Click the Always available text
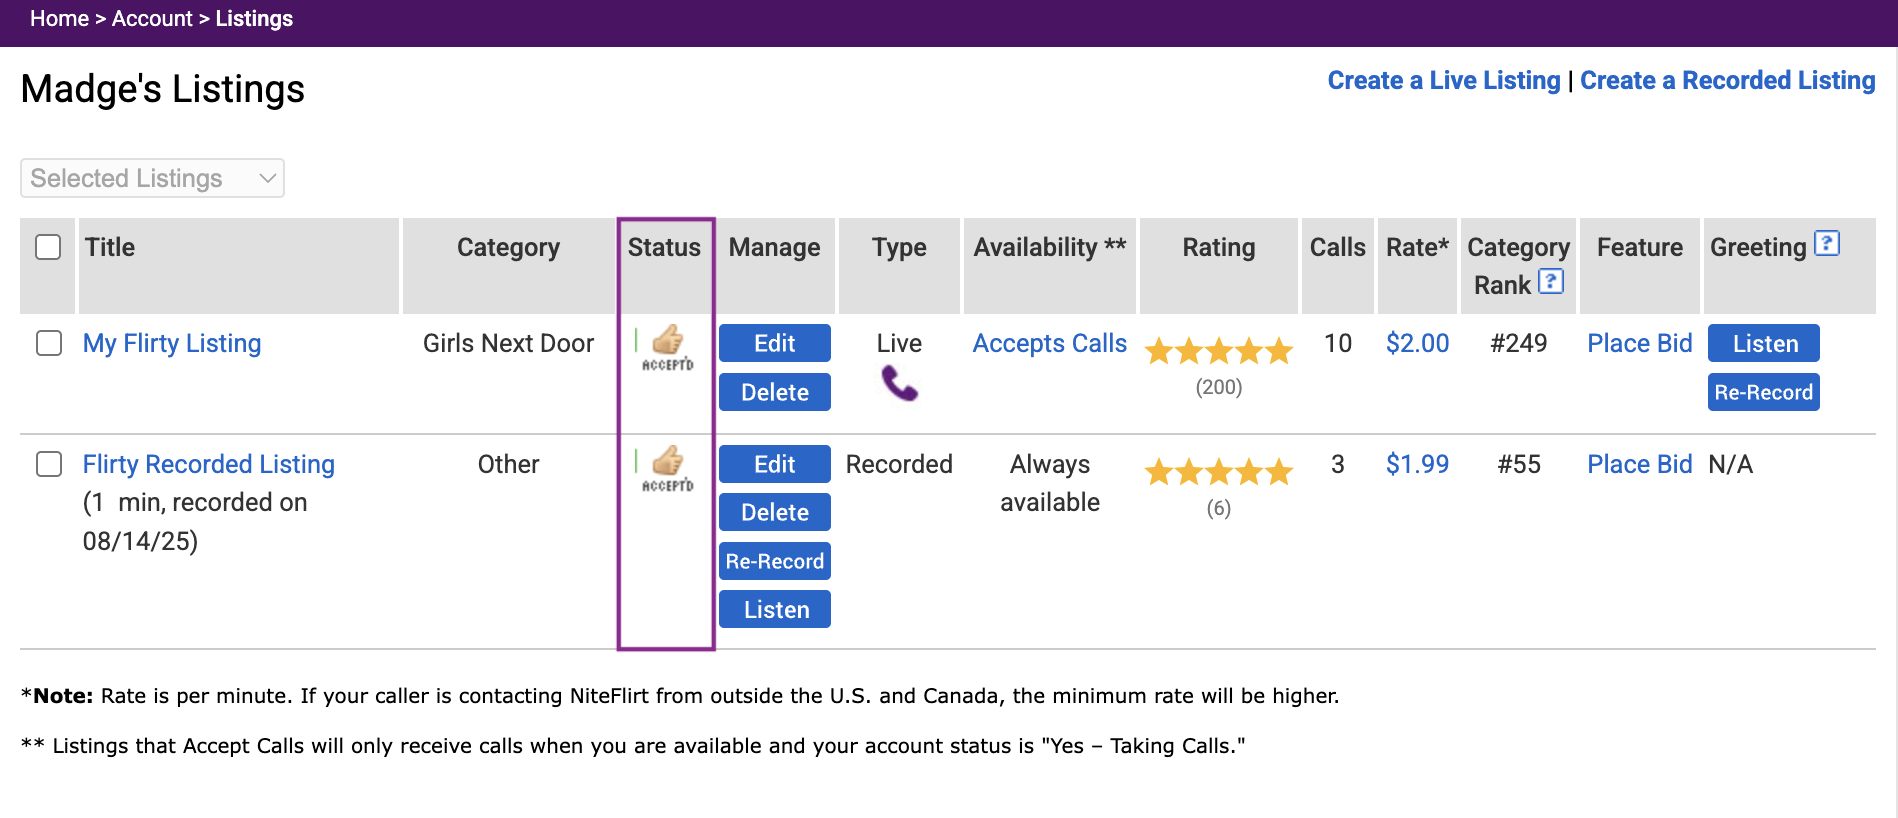The width and height of the screenshot is (1898, 818). tap(1050, 483)
